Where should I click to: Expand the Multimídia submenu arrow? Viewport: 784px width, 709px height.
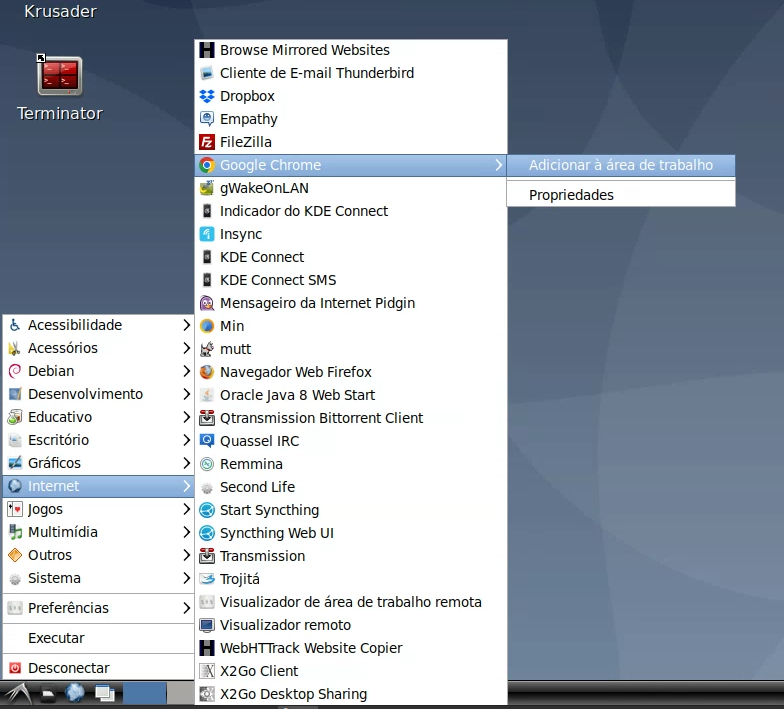pyautogui.click(x=186, y=532)
